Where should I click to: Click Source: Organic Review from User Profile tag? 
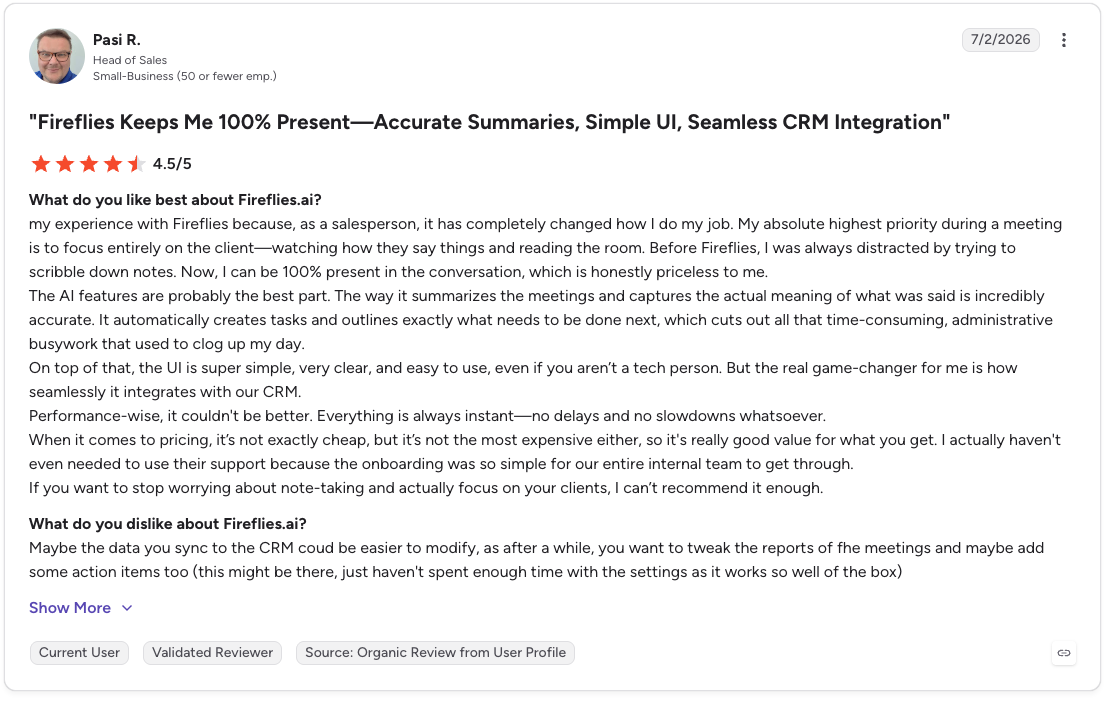pos(435,653)
